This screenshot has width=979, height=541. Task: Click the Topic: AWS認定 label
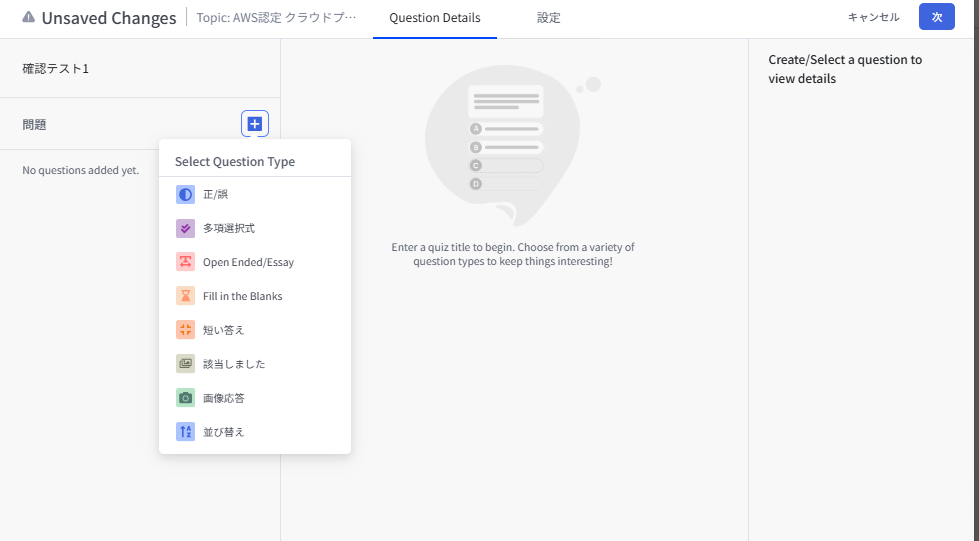coord(275,18)
